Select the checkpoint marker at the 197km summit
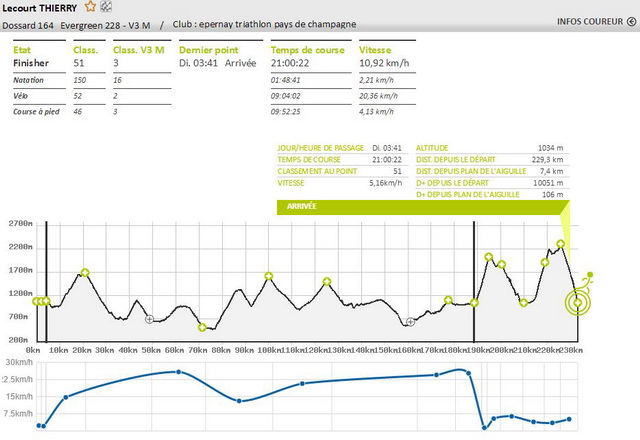The image size is (640, 440). coord(489,257)
